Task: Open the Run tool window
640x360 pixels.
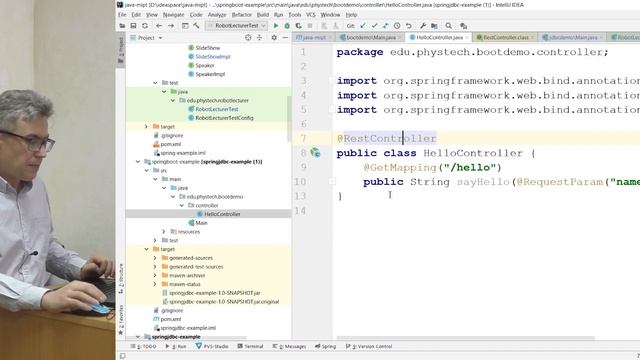Action: click(x=176, y=346)
